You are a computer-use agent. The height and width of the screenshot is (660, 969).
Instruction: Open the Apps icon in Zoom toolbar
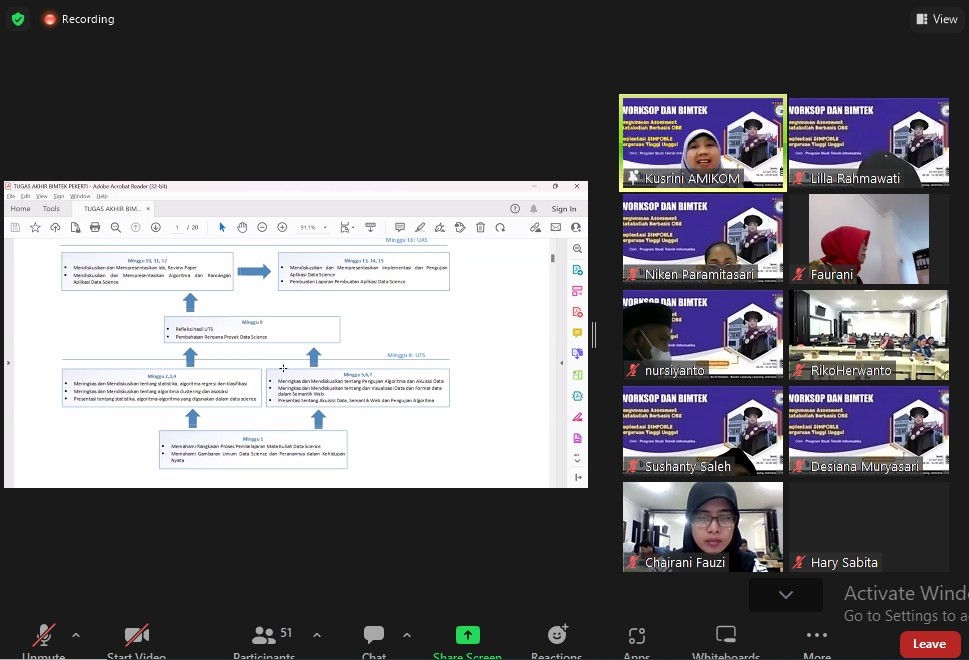[637, 635]
